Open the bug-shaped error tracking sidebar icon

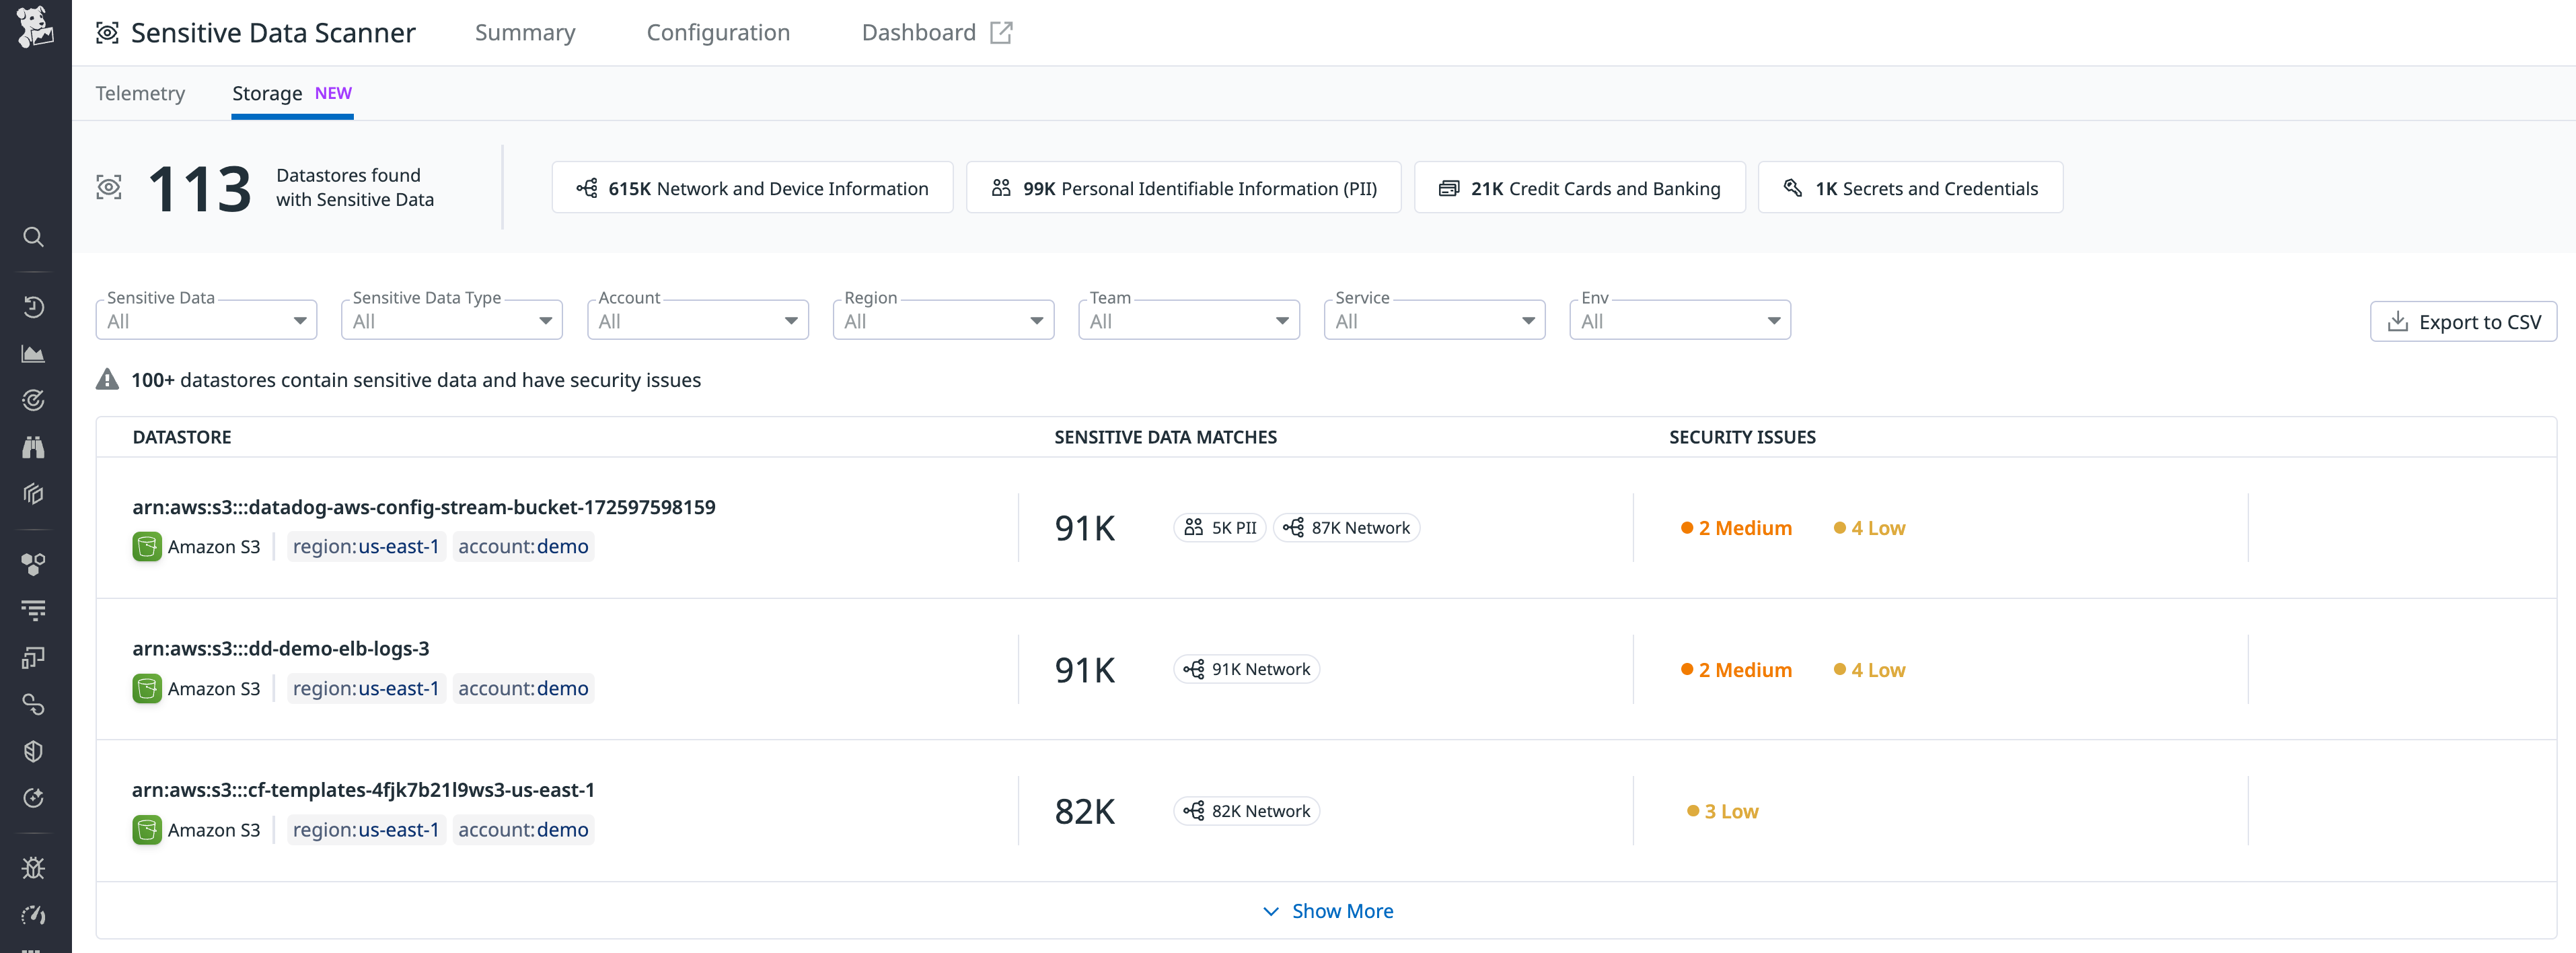[34, 868]
